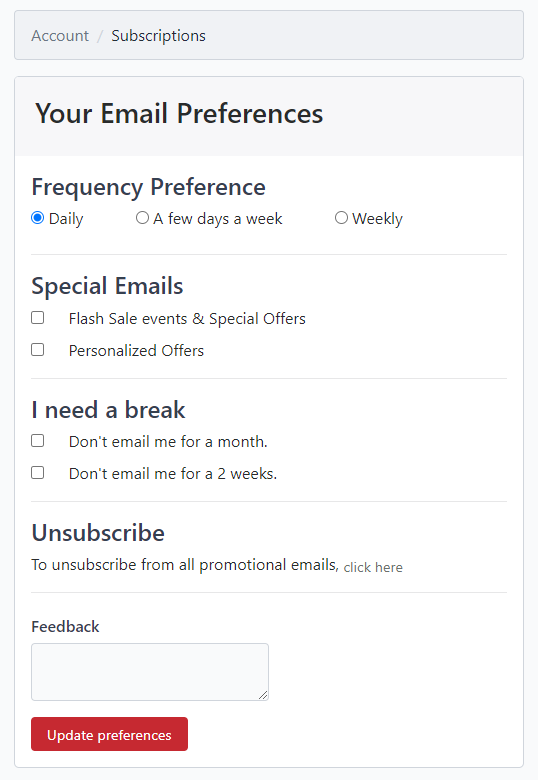Click the 'Weekly' label text
538x780 pixels.
coord(377,219)
